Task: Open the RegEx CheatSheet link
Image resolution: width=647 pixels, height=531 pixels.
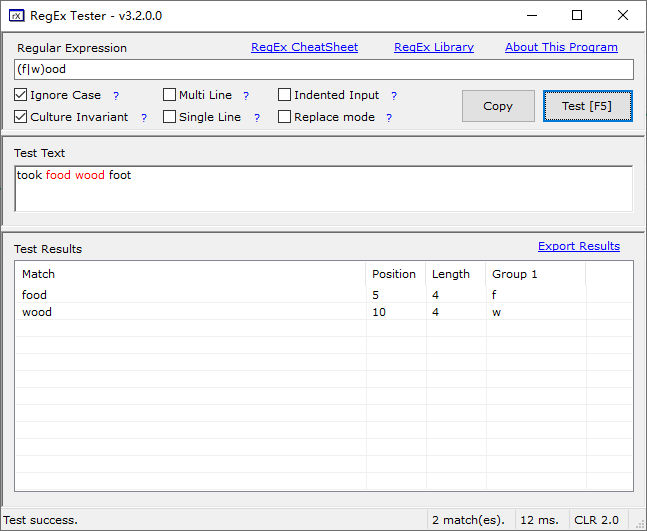Action: pos(304,47)
